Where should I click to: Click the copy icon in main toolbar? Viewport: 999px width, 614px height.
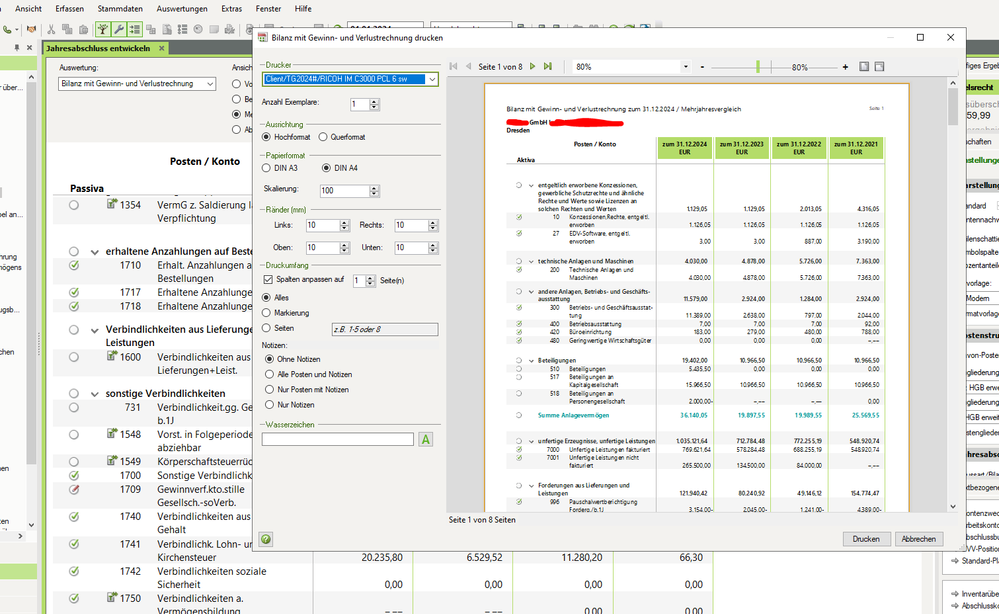pyautogui.click(x=68, y=29)
